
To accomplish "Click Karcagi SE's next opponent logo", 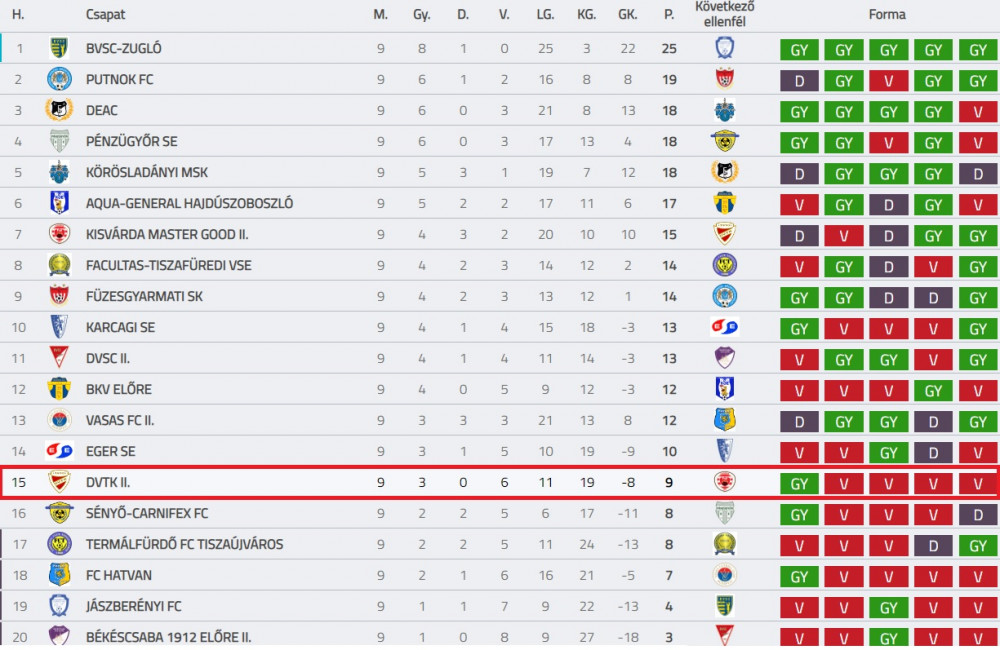I will click(724, 327).
